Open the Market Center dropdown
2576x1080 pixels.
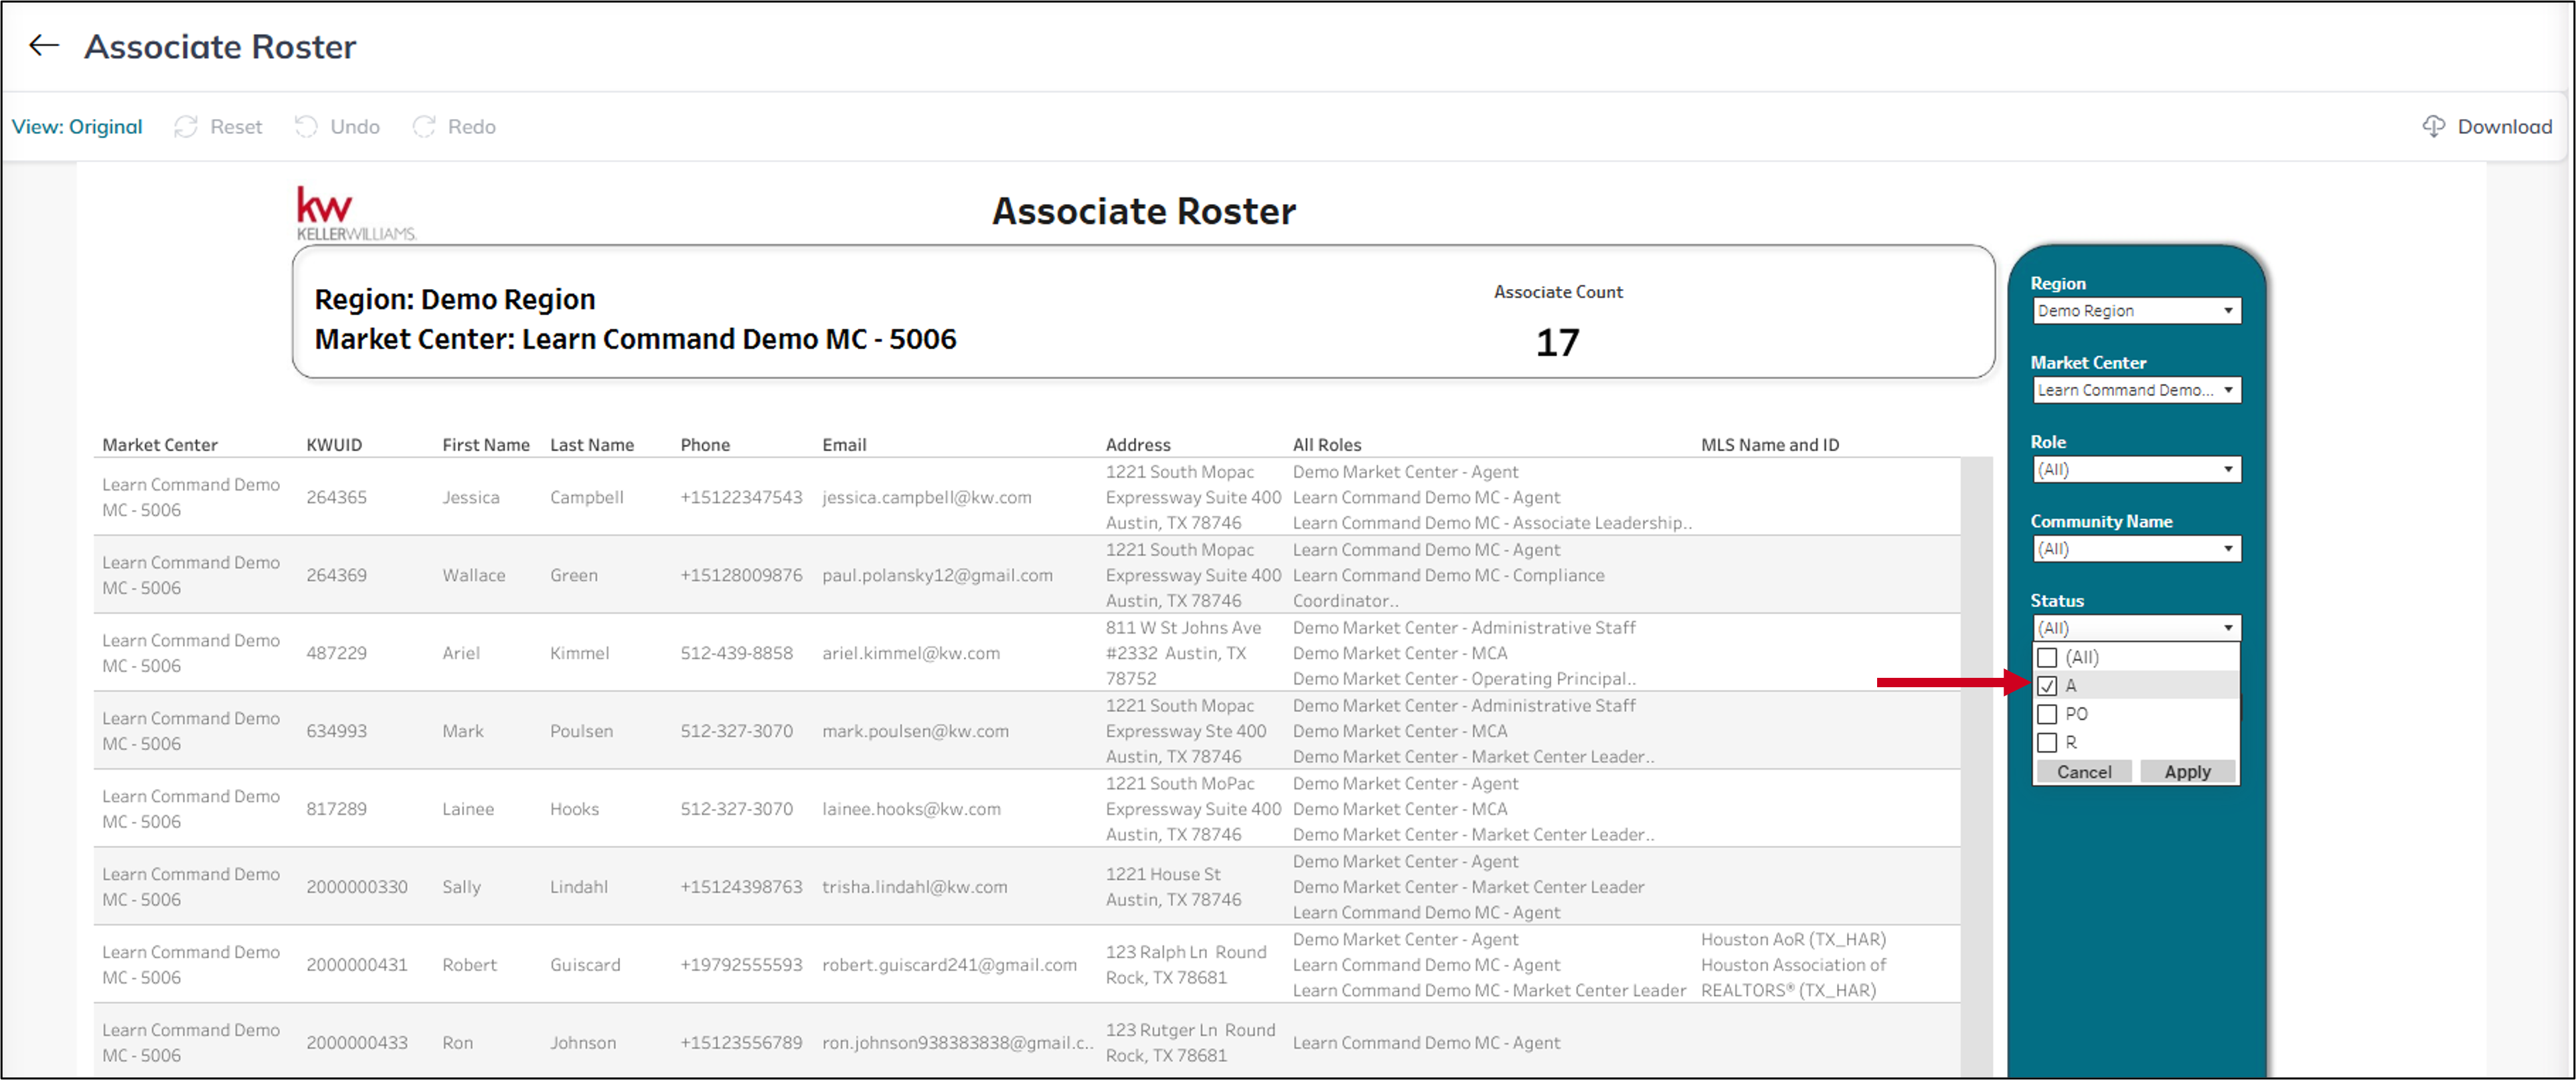click(2136, 390)
